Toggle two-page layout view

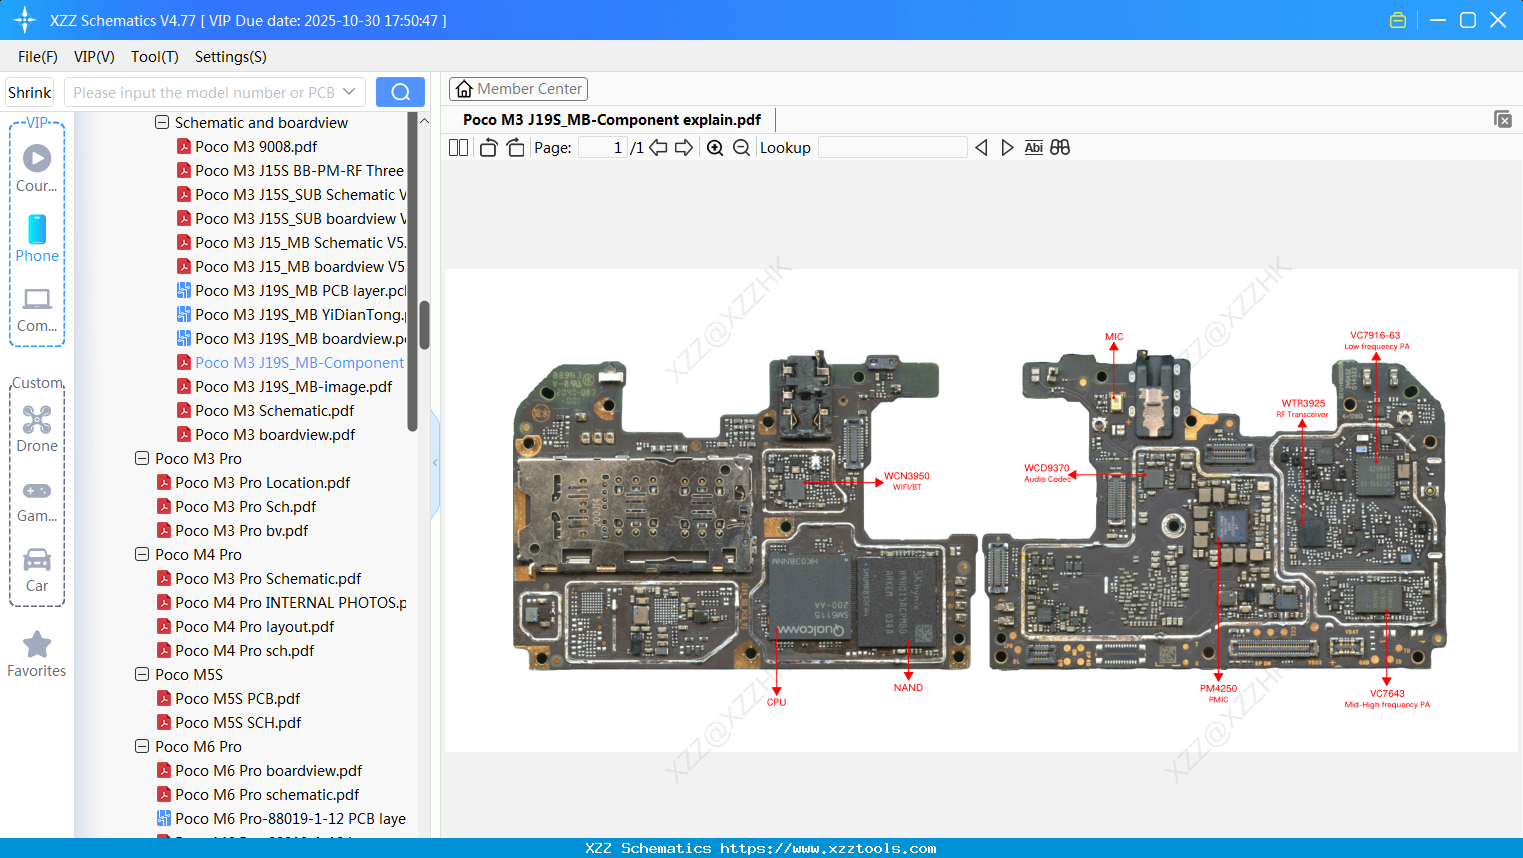click(x=458, y=147)
